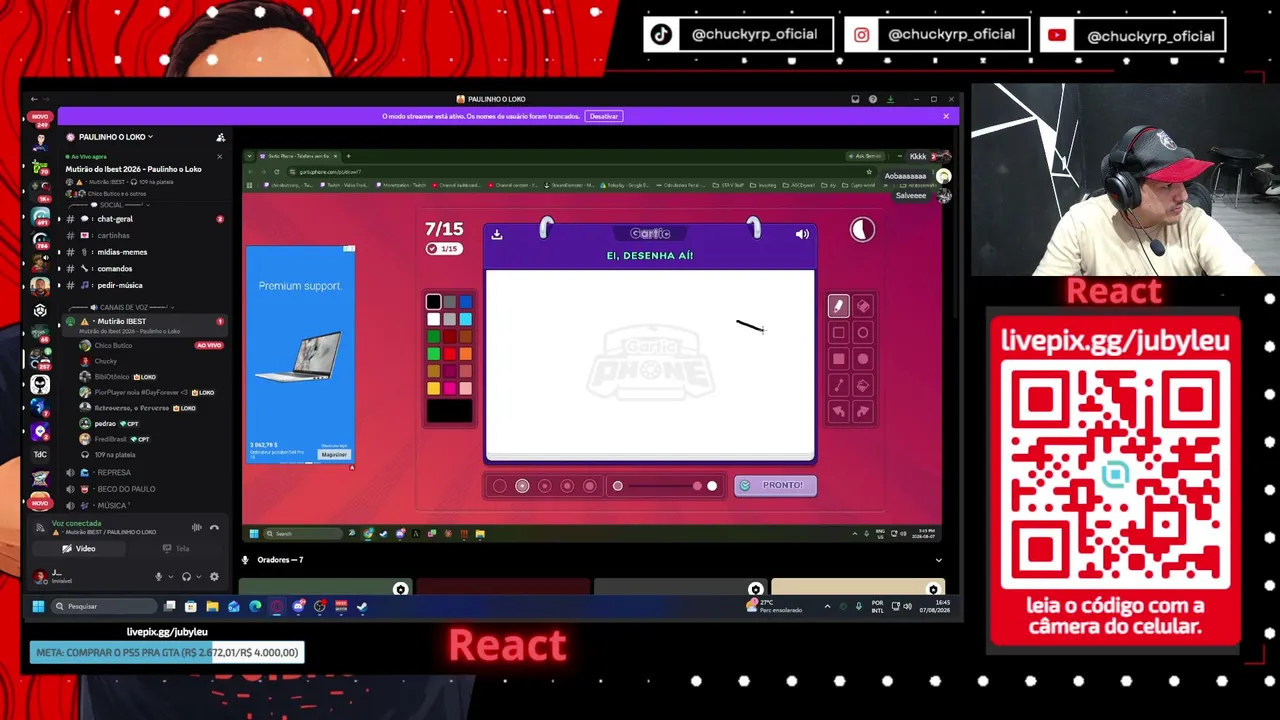Viewport: 1280px width, 720px height.
Task: Toggle the Vídeo camera button in Discord
Action: pos(79,549)
